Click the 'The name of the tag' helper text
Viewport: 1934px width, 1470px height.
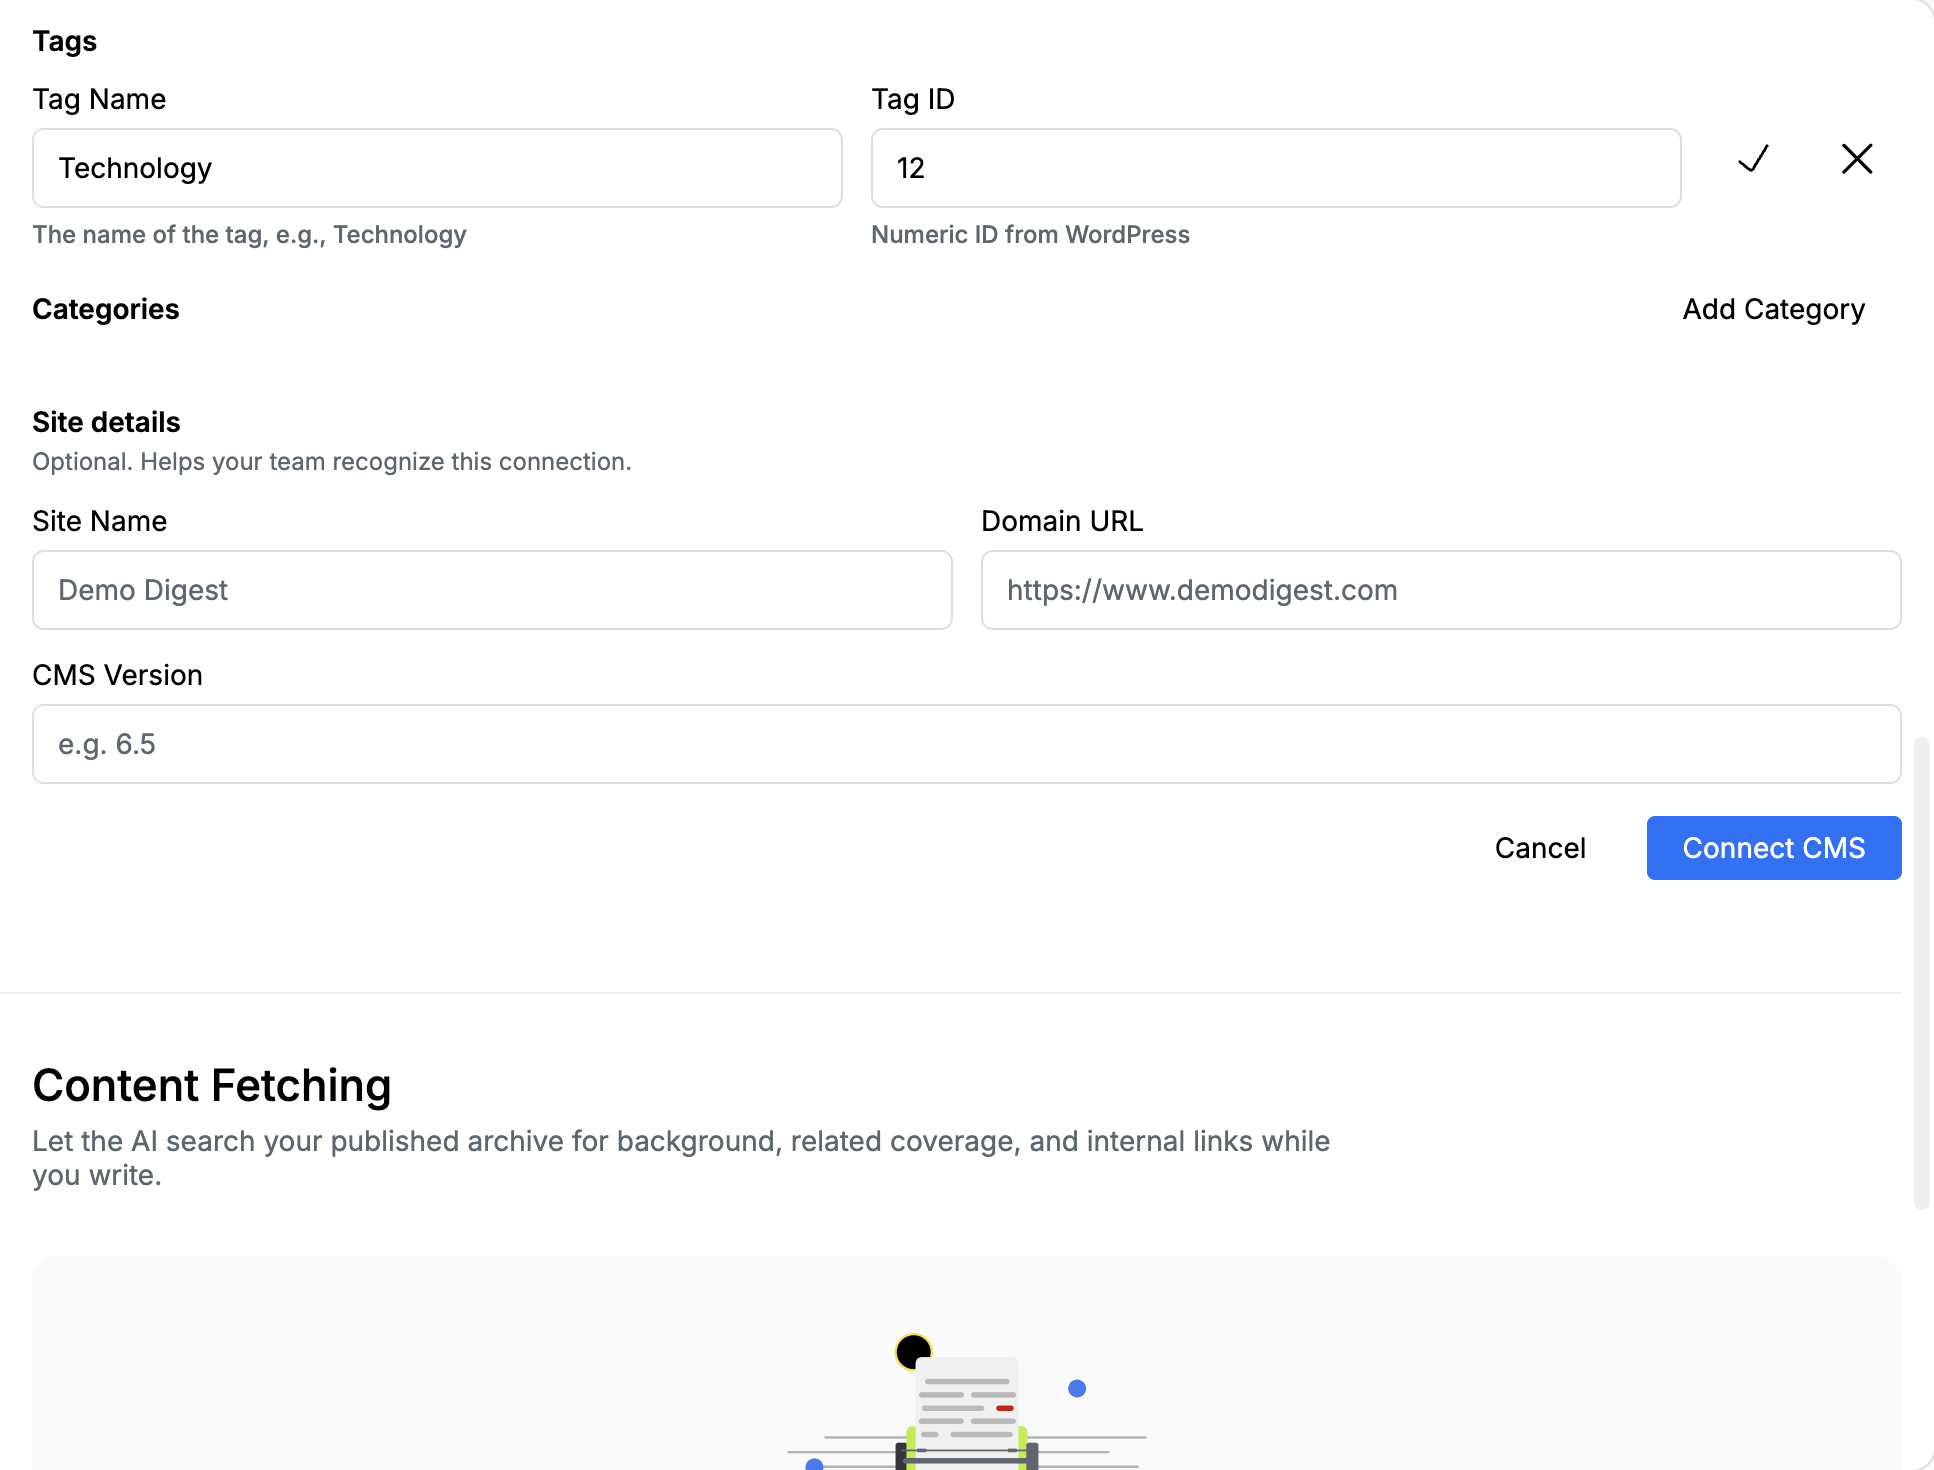click(x=249, y=234)
